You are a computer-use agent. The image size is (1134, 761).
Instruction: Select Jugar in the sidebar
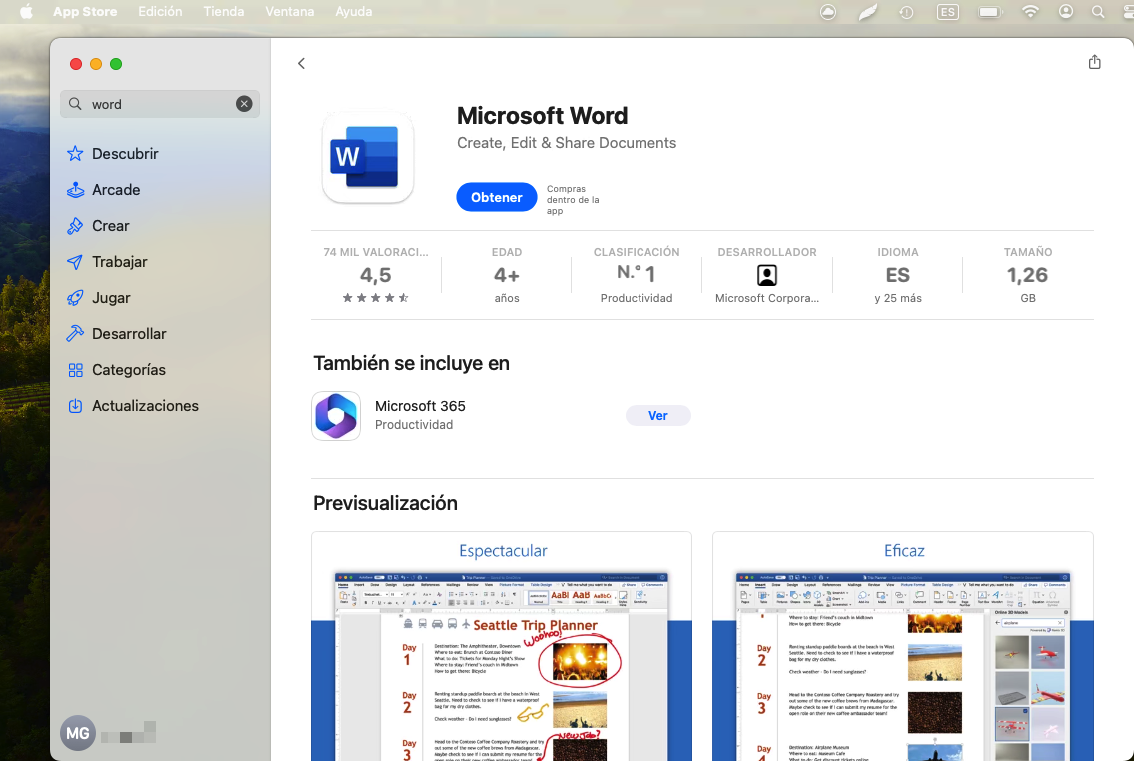(111, 298)
